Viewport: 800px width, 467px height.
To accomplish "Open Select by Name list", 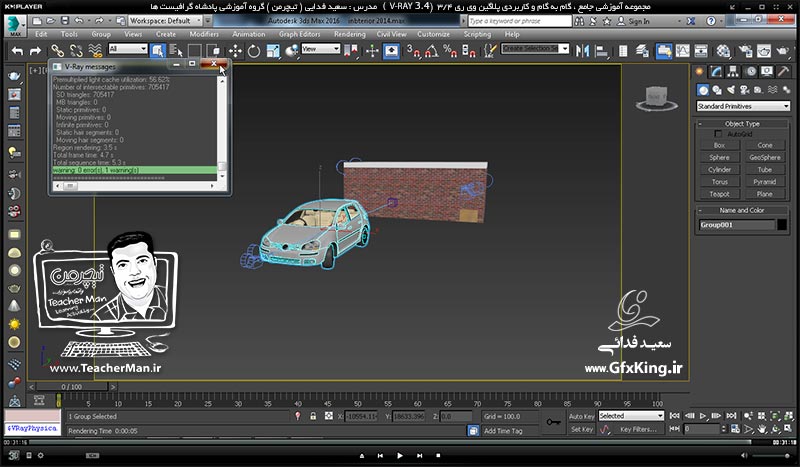I will [176, 51].
